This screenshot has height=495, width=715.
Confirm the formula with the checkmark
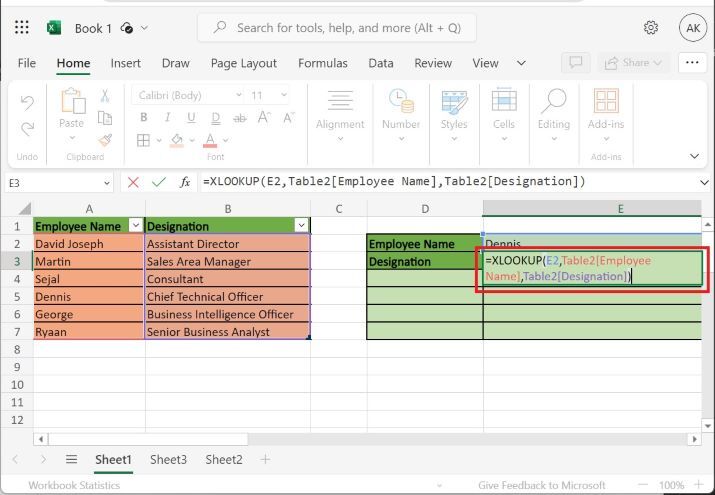159,182
